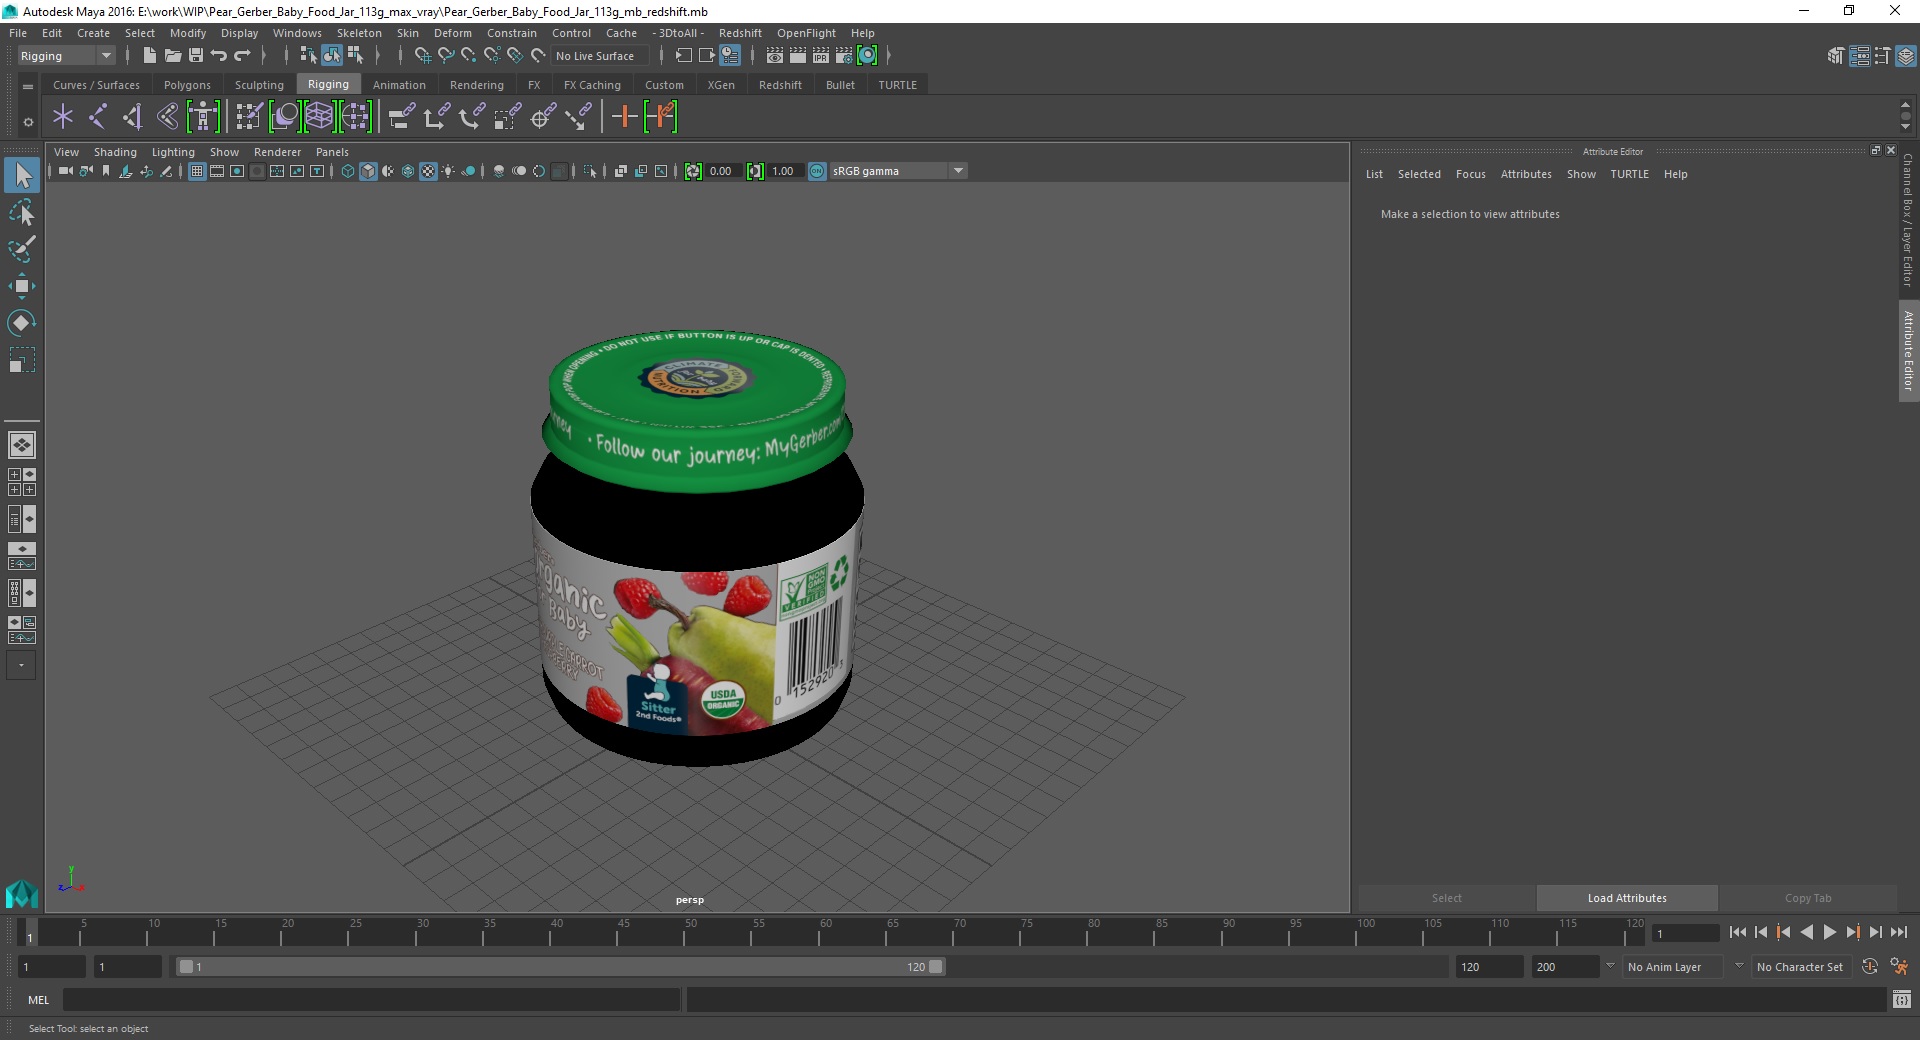Image resolution: width=1920 pixels, height=1040 pixels.
Task: Open the Attribute Editor side tab
Action: point(1908,350)
